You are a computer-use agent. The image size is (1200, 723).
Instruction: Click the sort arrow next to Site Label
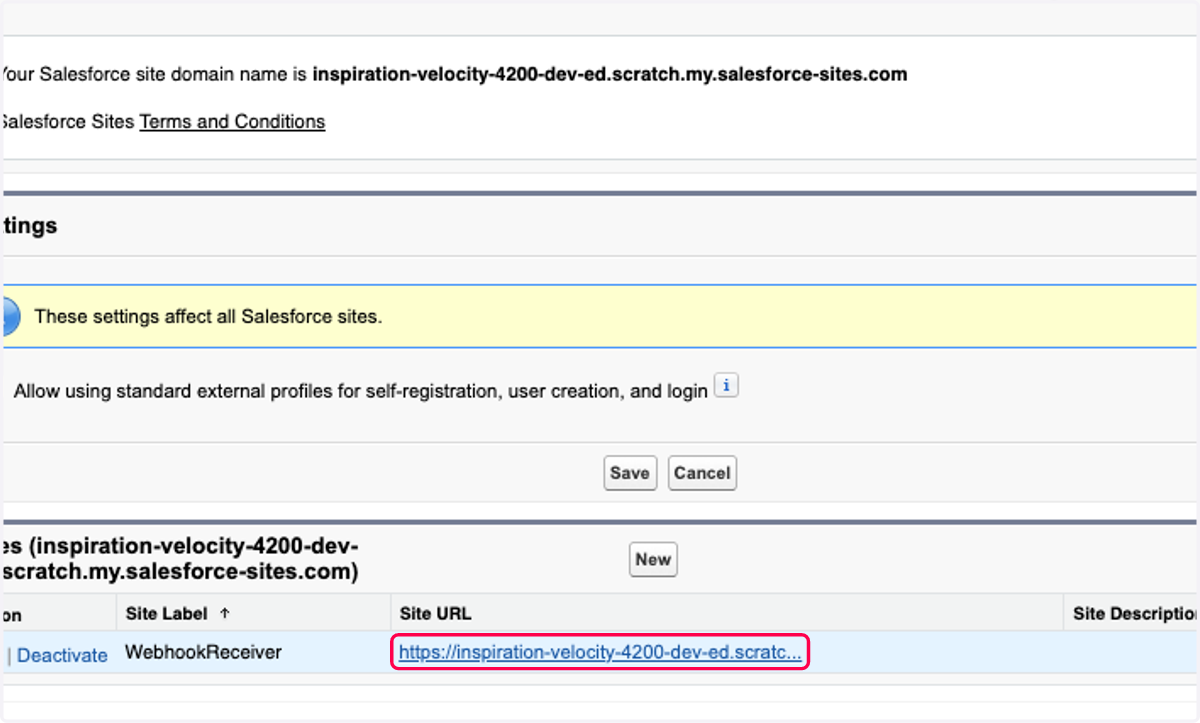tap(224, 613)
